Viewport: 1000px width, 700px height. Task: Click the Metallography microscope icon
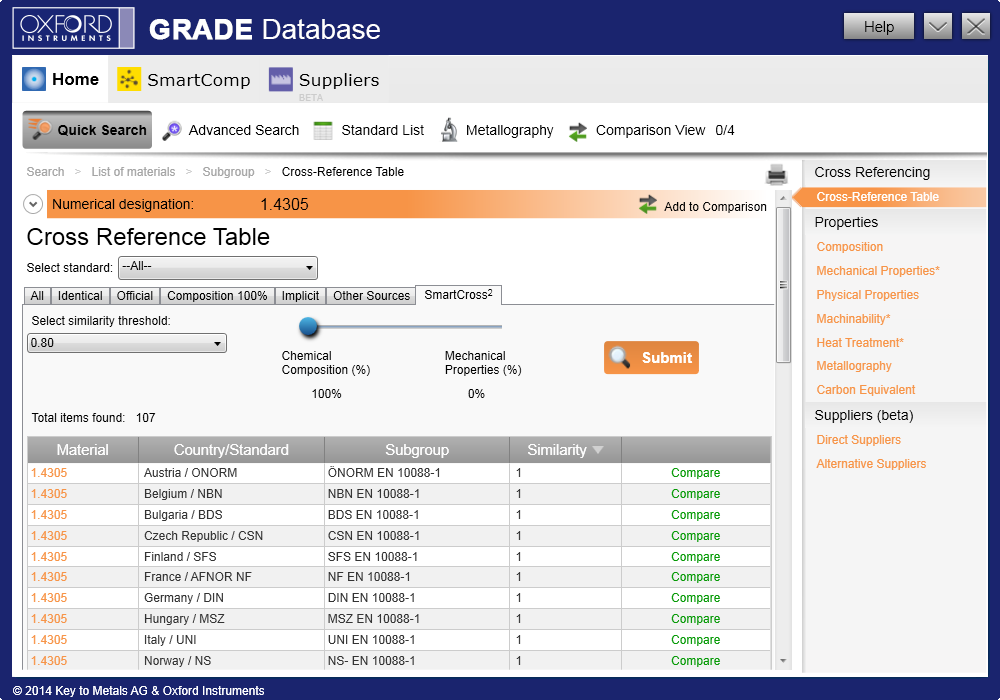(x=450, y=130)
